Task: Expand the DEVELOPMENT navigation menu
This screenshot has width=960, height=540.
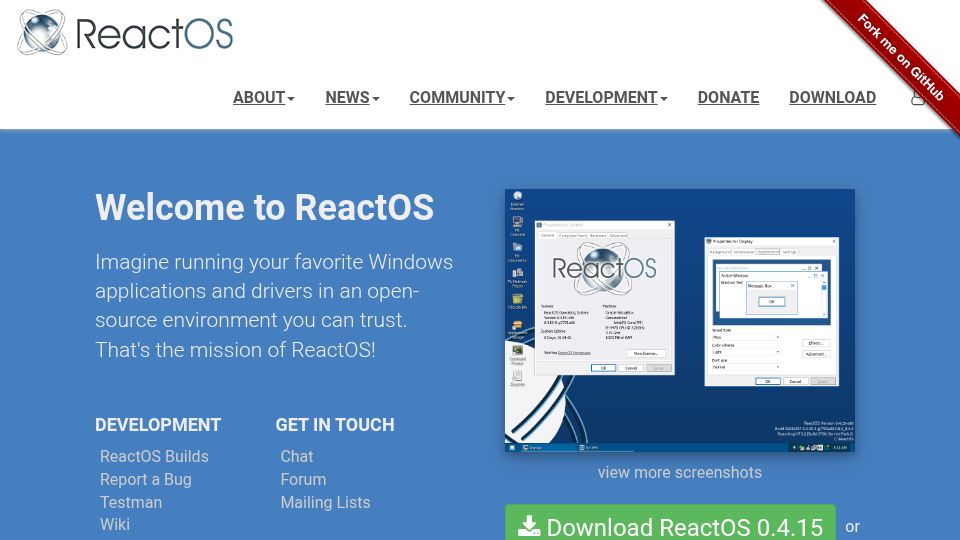Action: click(606, 97)
